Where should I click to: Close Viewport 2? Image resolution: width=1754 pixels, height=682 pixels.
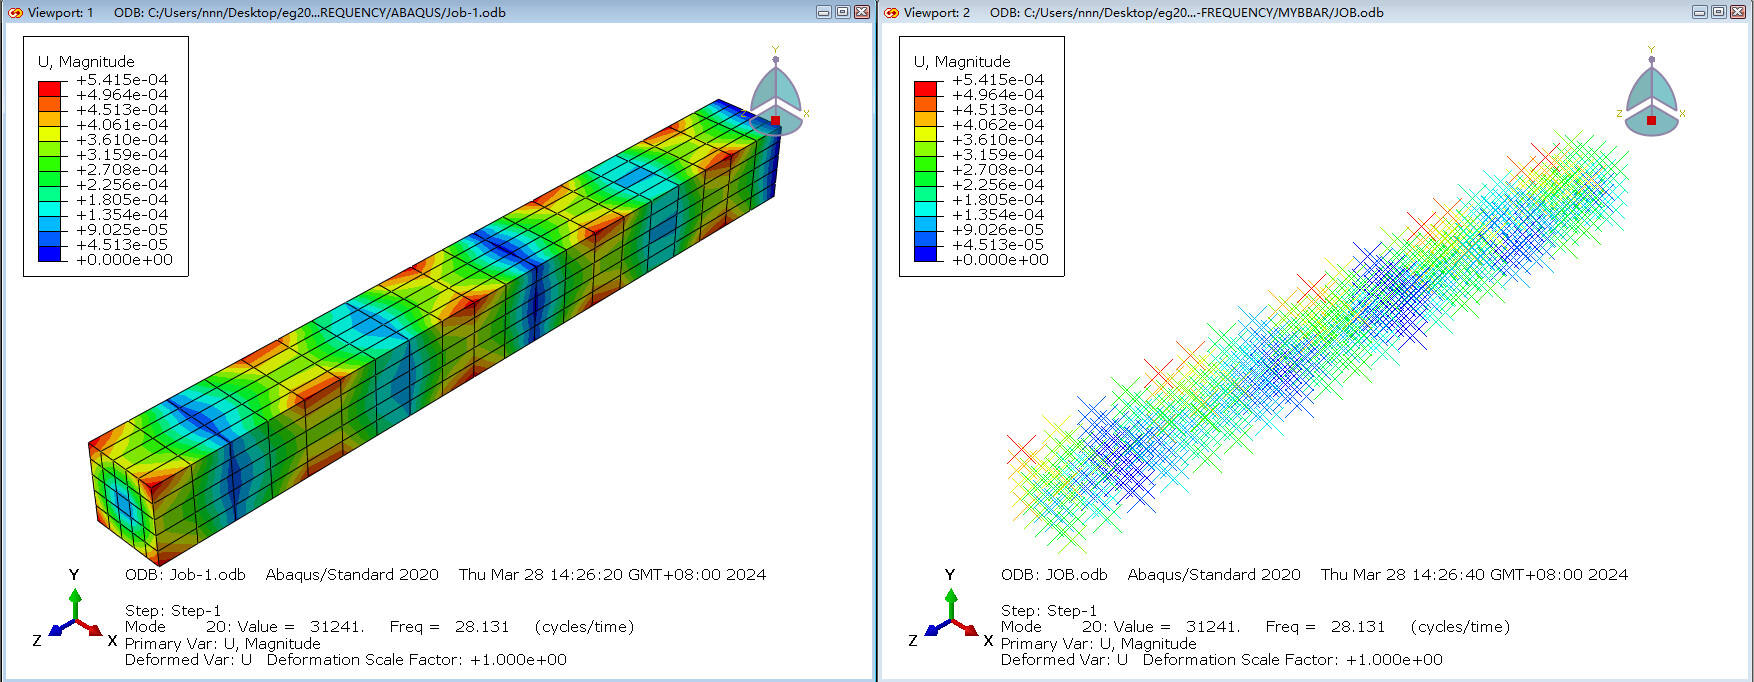click(1737, 12)
